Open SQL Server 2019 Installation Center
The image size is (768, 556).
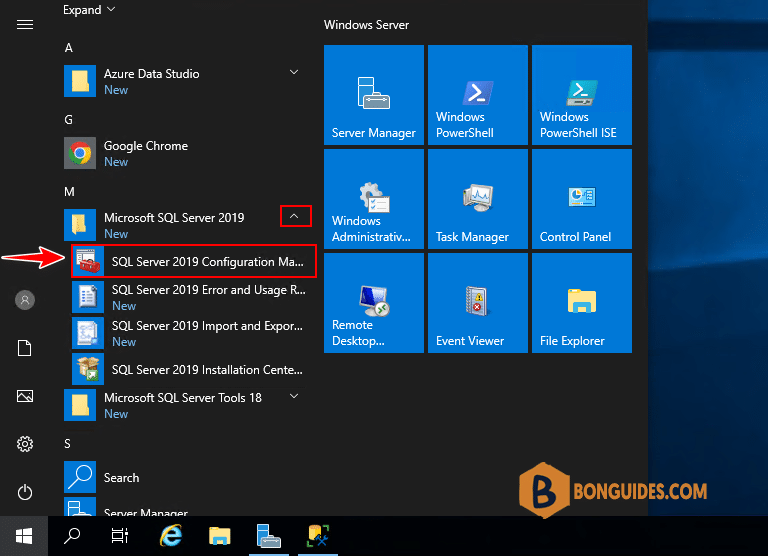pyautogui.click(x=192, y=369)
